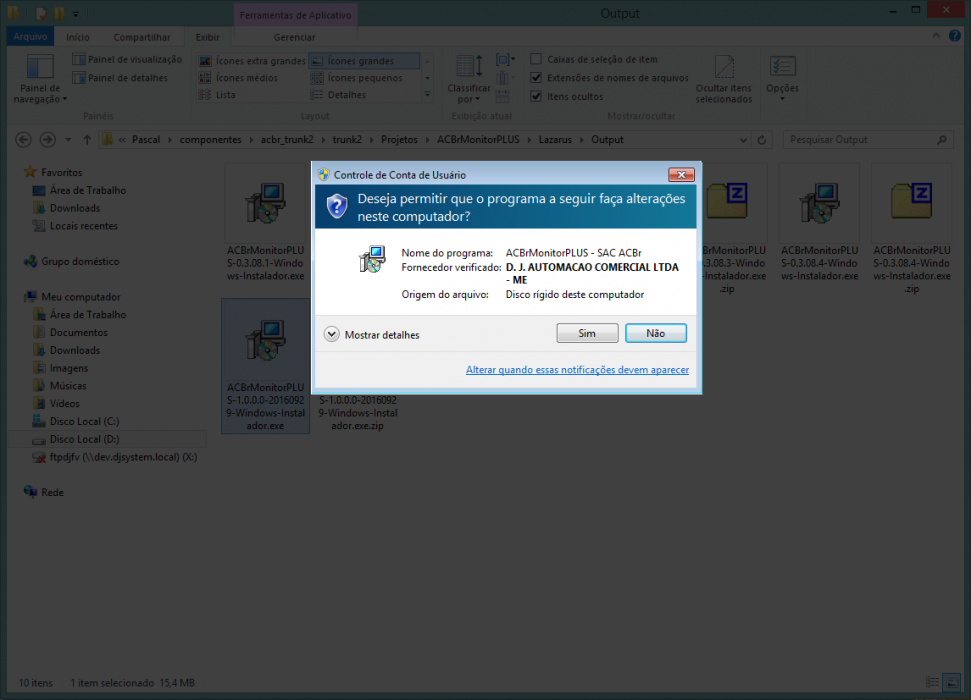Open the address bar history dropdown

(743, 140)
